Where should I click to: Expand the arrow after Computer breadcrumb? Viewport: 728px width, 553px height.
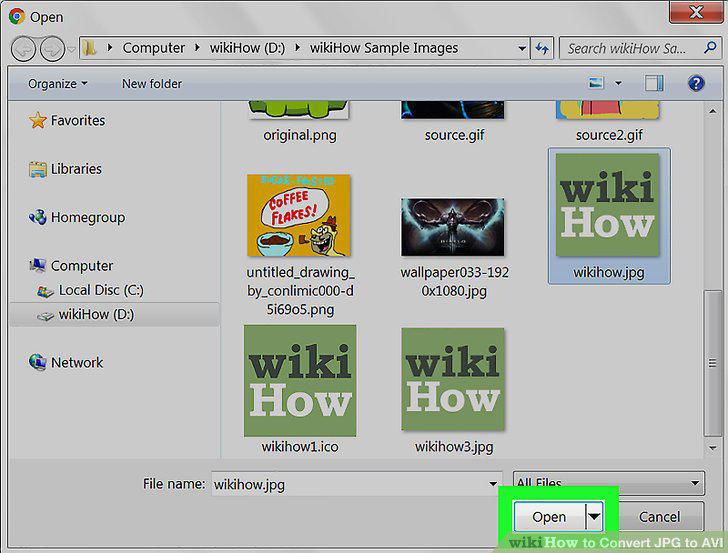(x=197, y=48)
